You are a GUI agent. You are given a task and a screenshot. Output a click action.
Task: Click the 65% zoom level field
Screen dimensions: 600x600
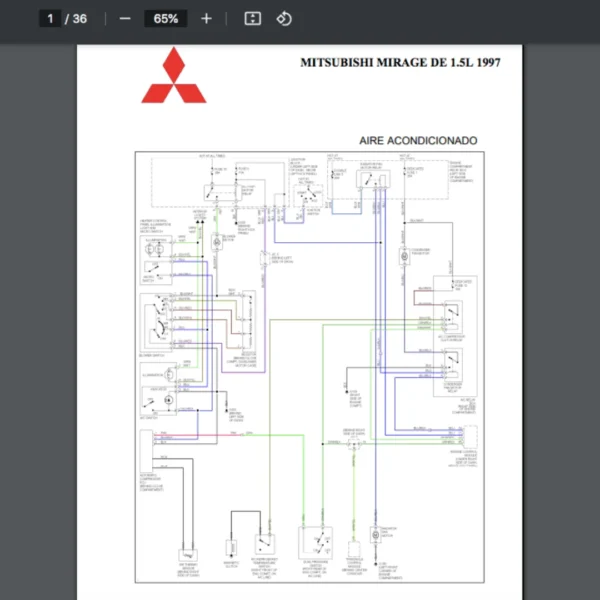coord(166,19)
